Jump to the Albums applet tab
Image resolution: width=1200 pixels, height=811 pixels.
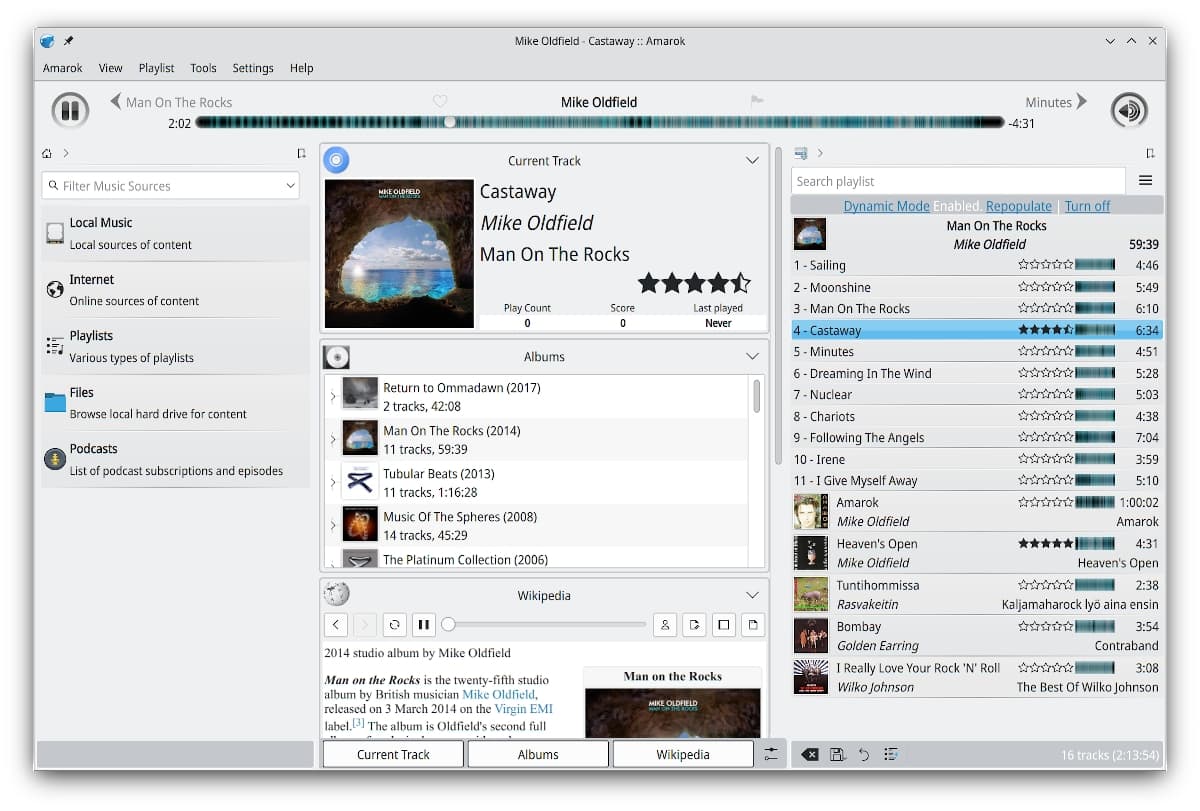click(538, 755)
